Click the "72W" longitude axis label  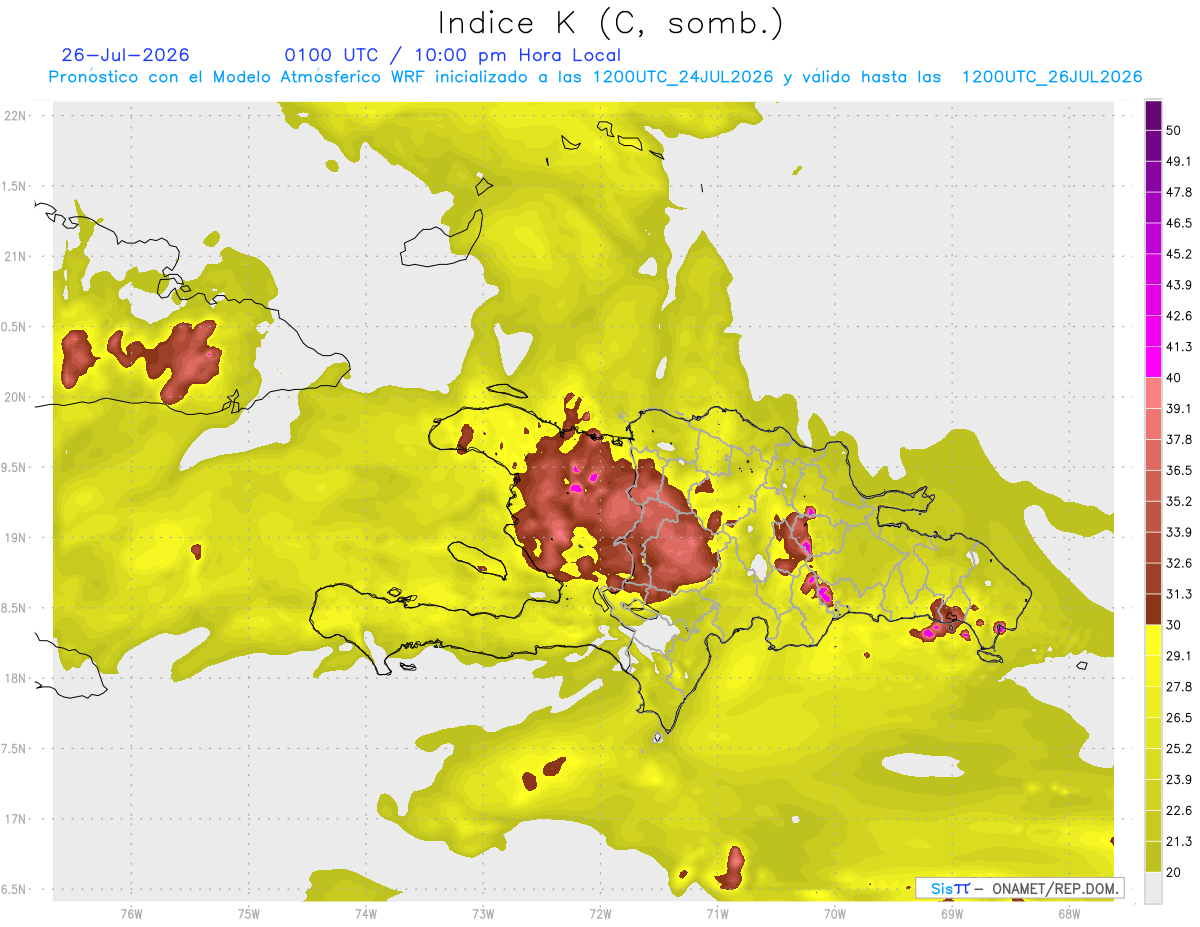click(600, 913)
